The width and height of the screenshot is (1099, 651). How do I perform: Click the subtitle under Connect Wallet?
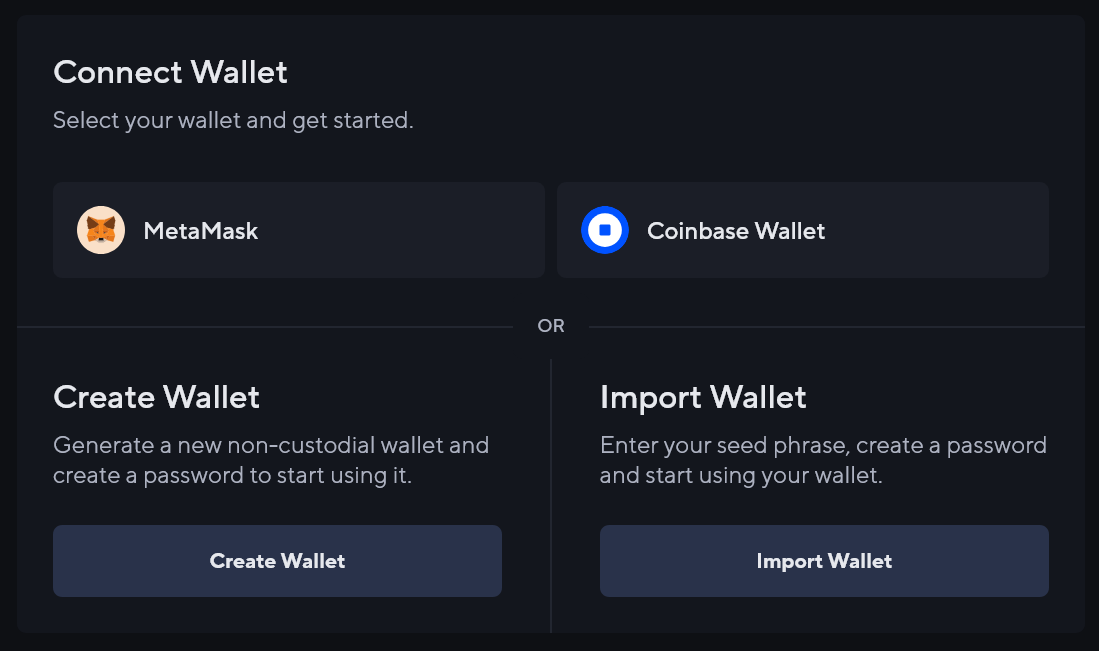[x=233, y=120]
